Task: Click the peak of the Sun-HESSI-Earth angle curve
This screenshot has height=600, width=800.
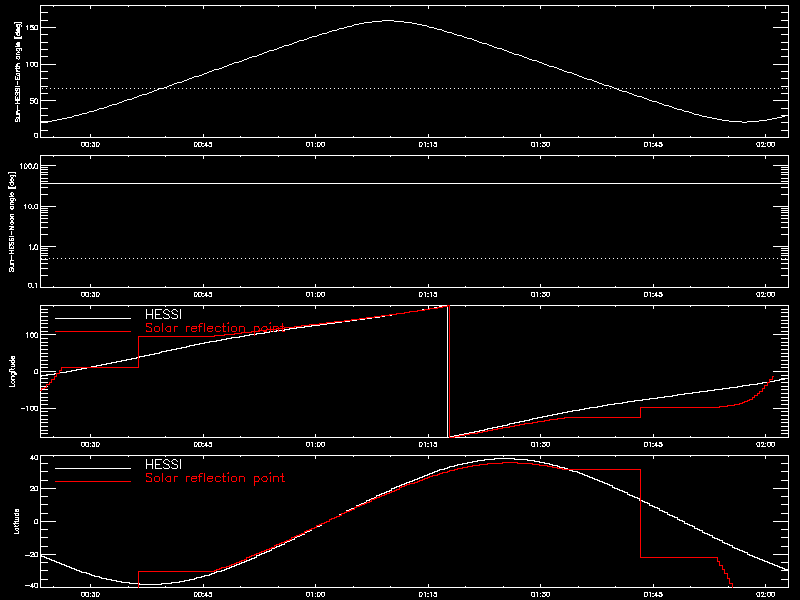Action: point(388,21)
